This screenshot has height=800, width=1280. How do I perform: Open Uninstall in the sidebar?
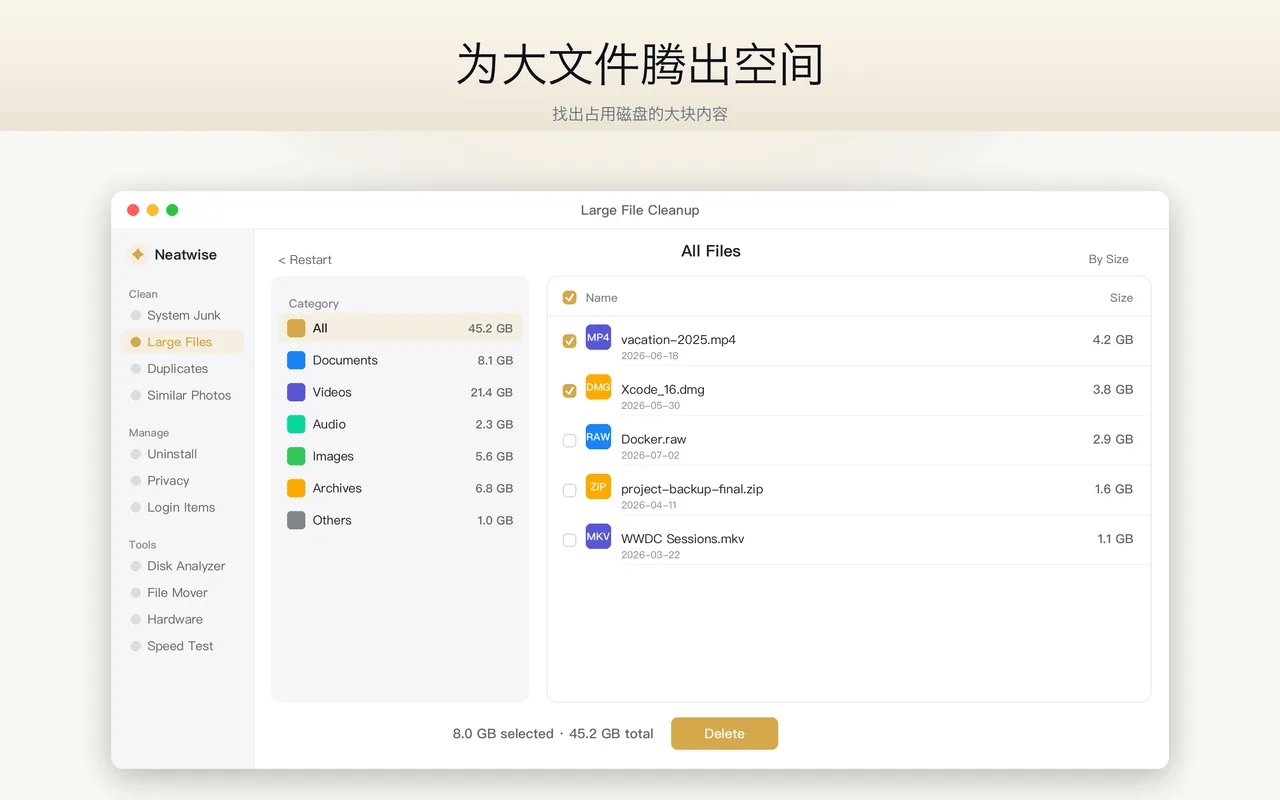[182, 454]
